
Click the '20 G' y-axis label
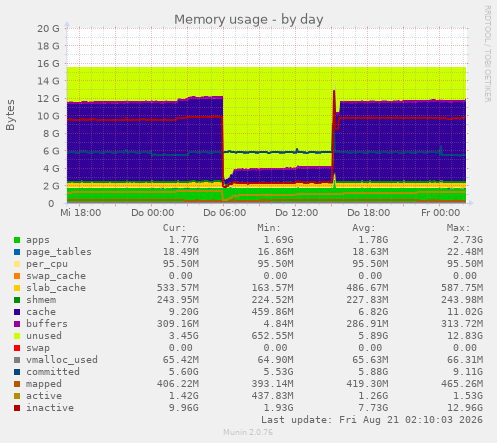coord(48,29)
